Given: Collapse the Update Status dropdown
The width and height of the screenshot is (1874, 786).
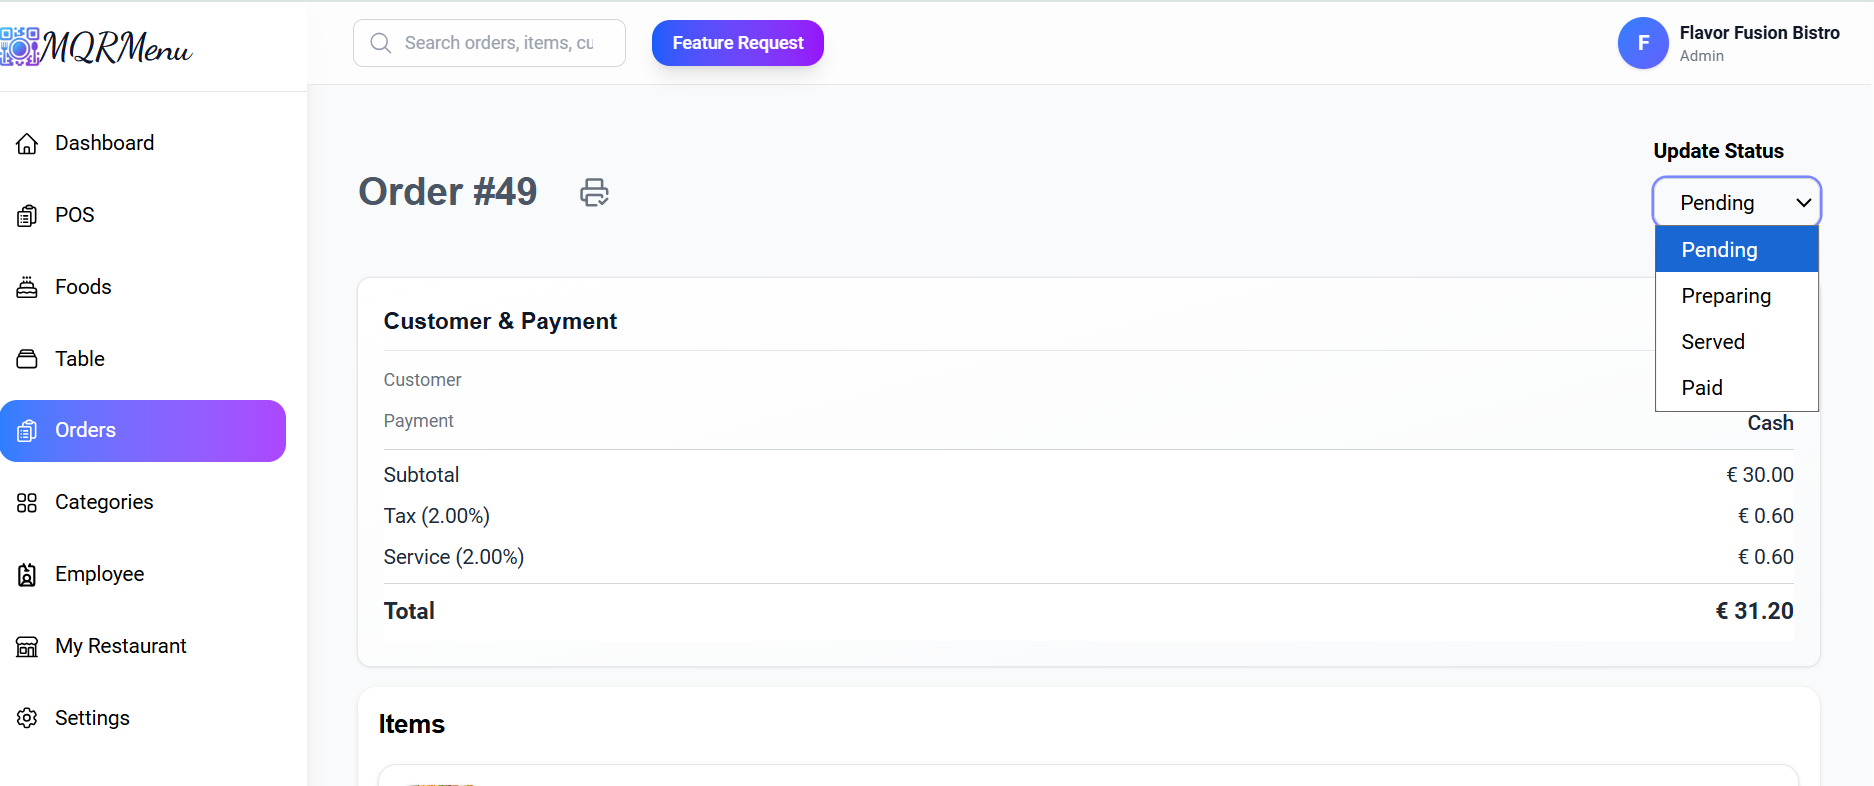Looking at the screenshot, I should [x=1736, y=203].
